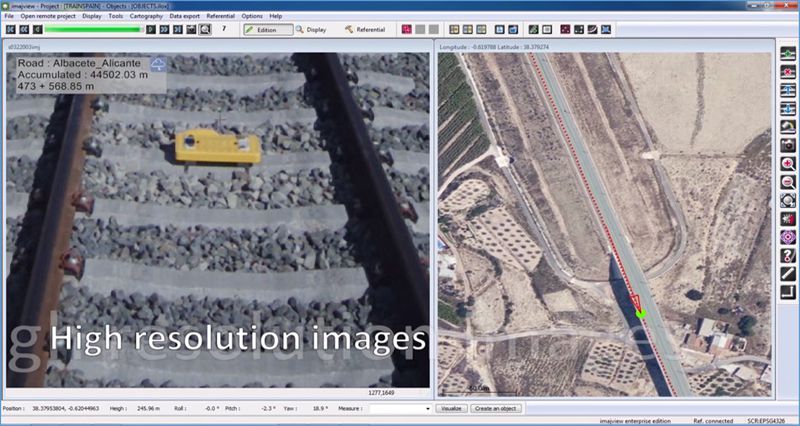The height and width of the screenshot is (426, 800).
Task: Step fast backward through images
Action: [x=24, y=30]
